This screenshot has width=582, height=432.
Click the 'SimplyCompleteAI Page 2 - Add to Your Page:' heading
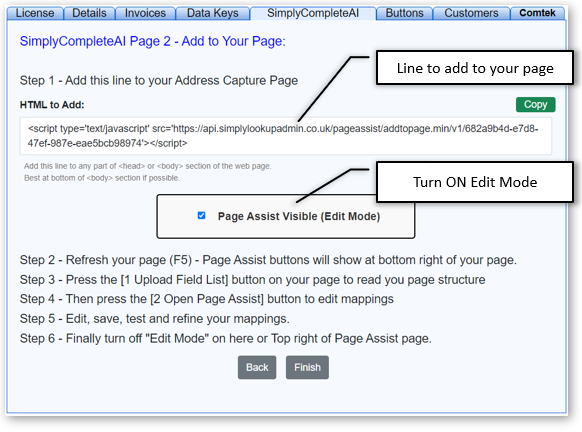pyautogui.click(x=153, y=41)
